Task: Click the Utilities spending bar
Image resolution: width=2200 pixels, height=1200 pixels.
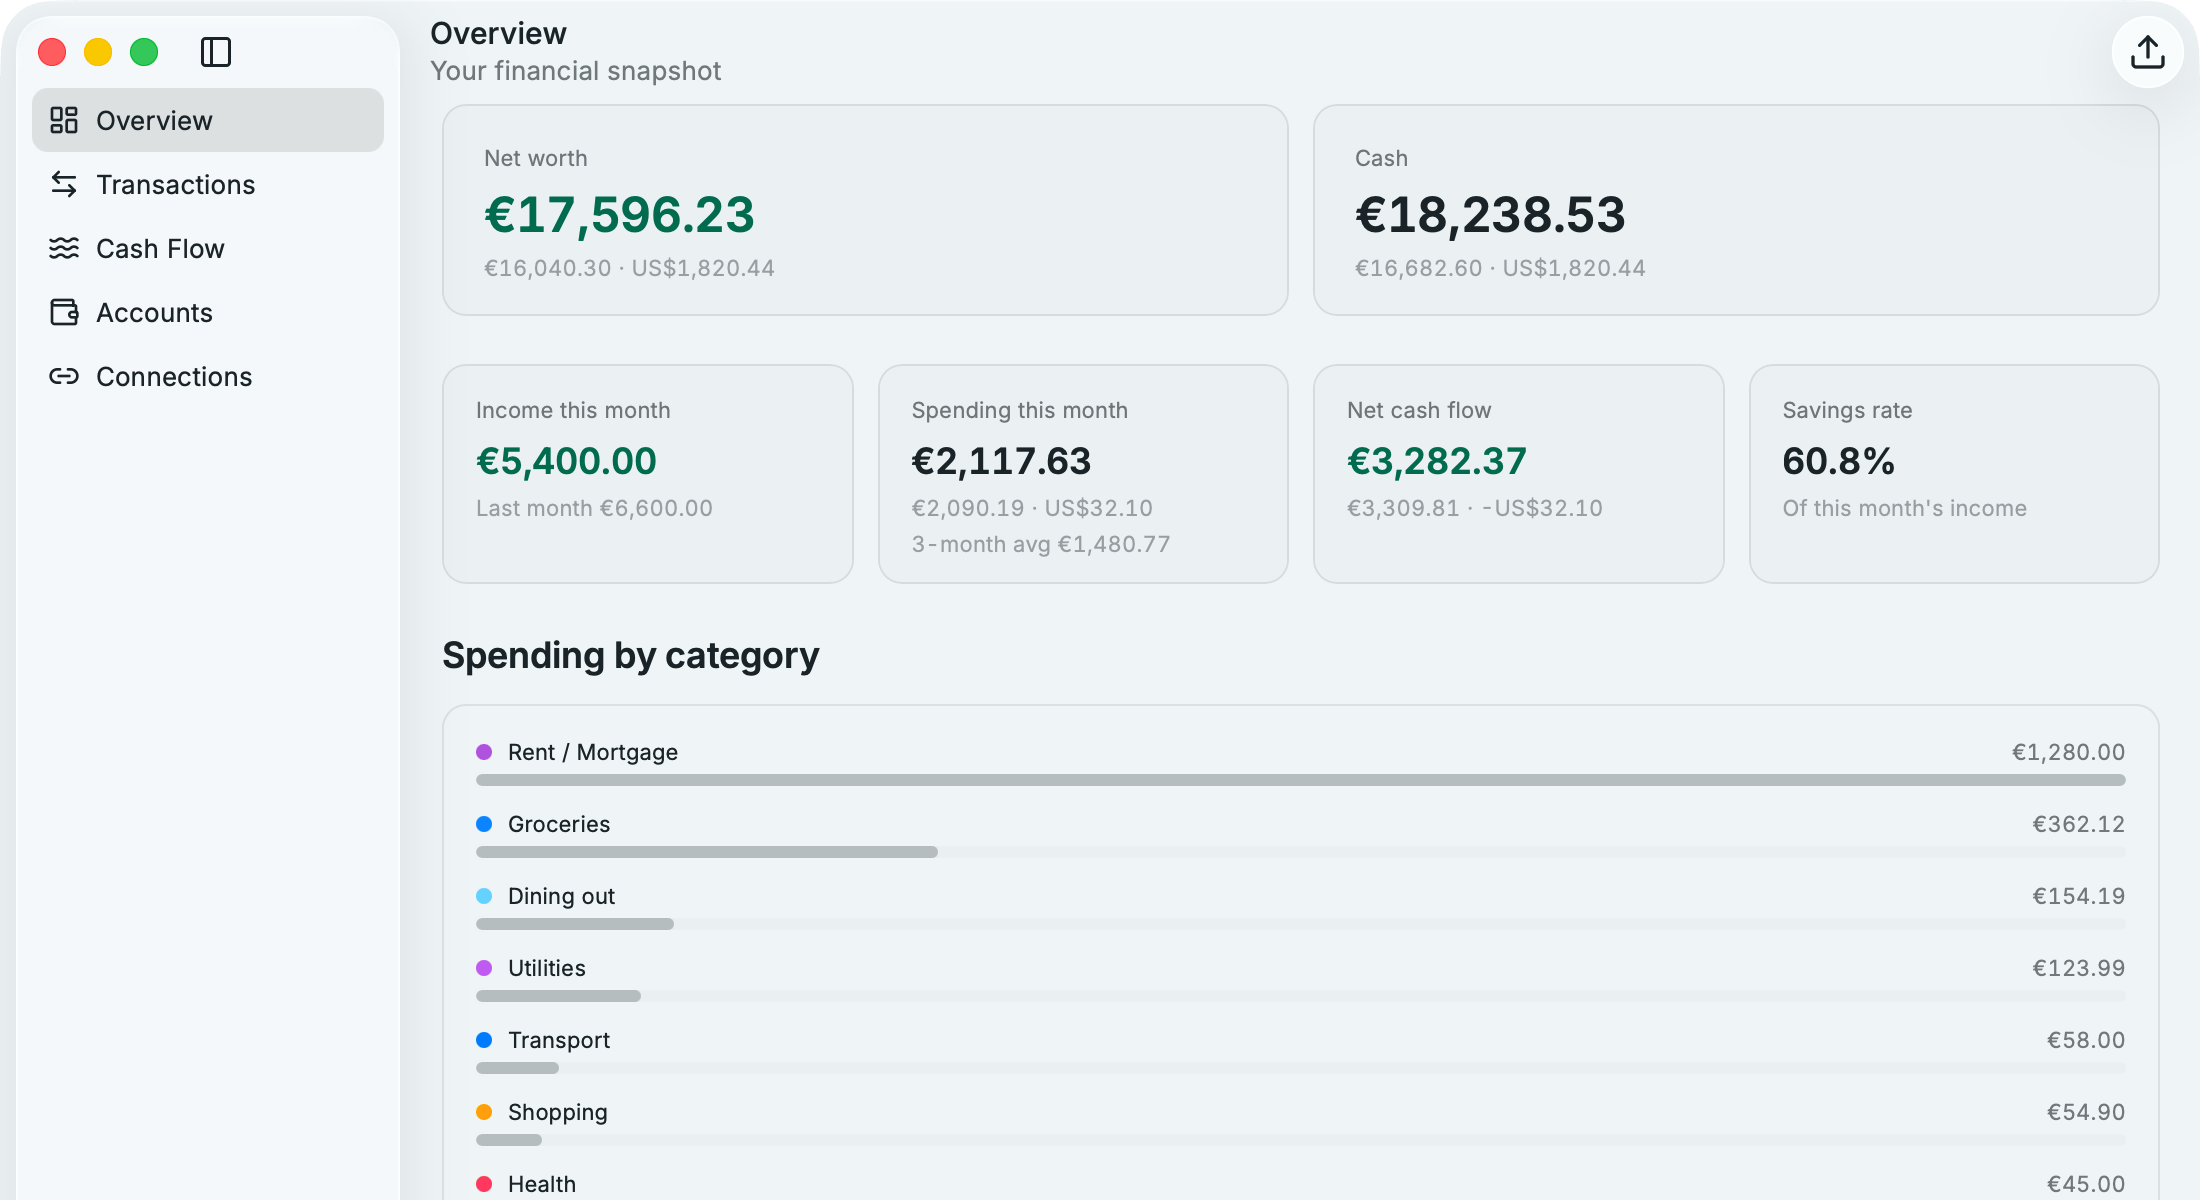Action: [1301, 996]
